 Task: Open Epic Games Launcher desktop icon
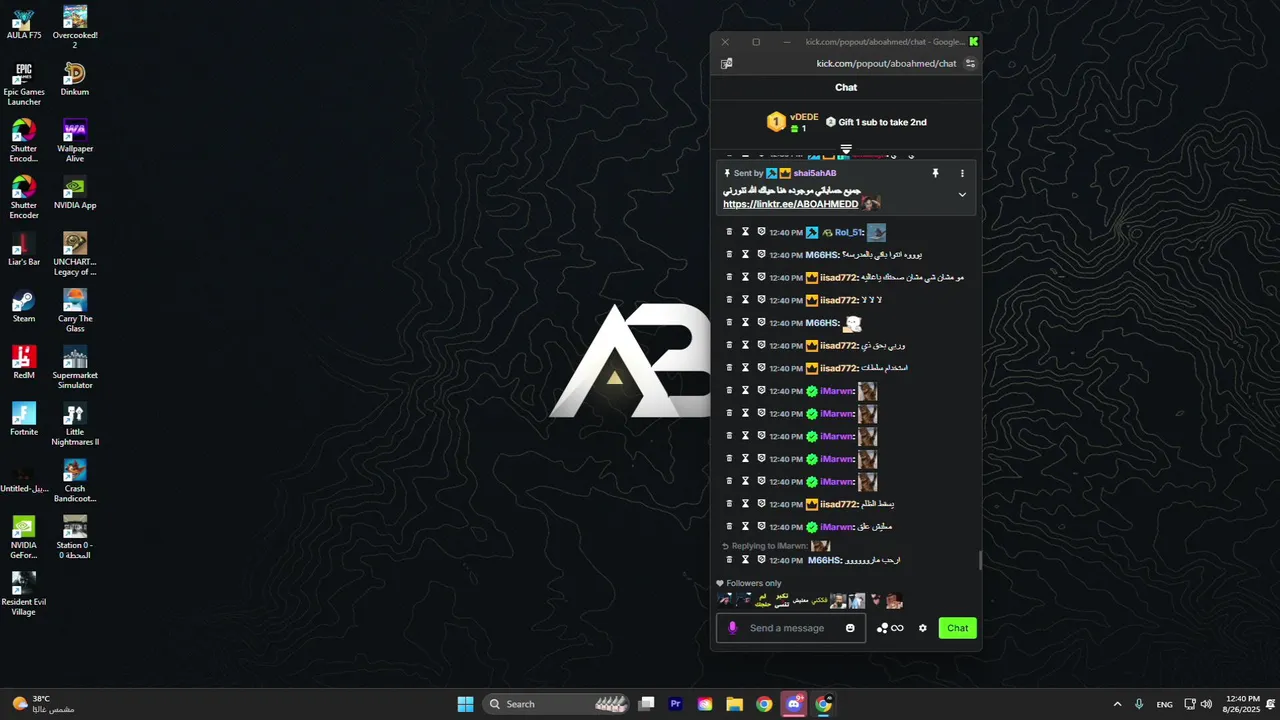[x=24, y=85]
